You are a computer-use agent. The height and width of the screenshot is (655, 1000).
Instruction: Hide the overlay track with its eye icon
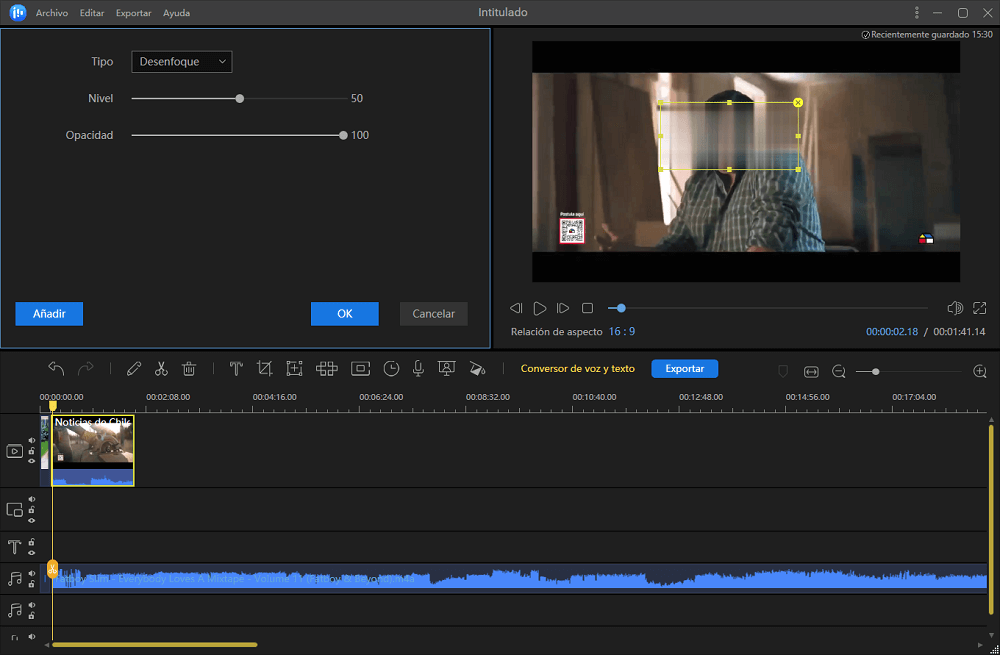click(x=32, y=520)
